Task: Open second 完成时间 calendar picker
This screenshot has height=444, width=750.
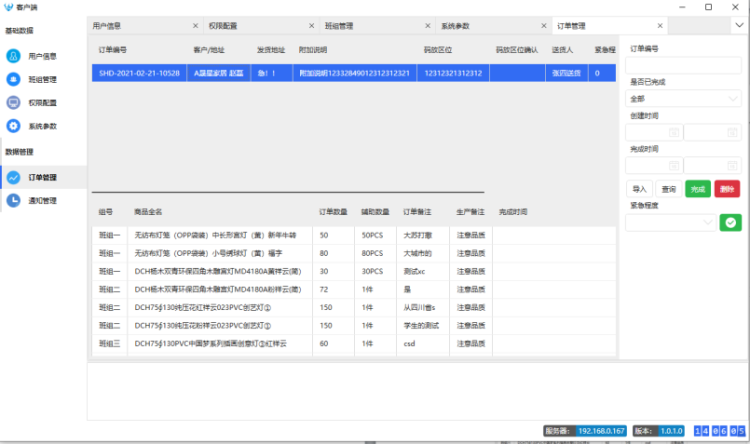Action: point(732,165)
